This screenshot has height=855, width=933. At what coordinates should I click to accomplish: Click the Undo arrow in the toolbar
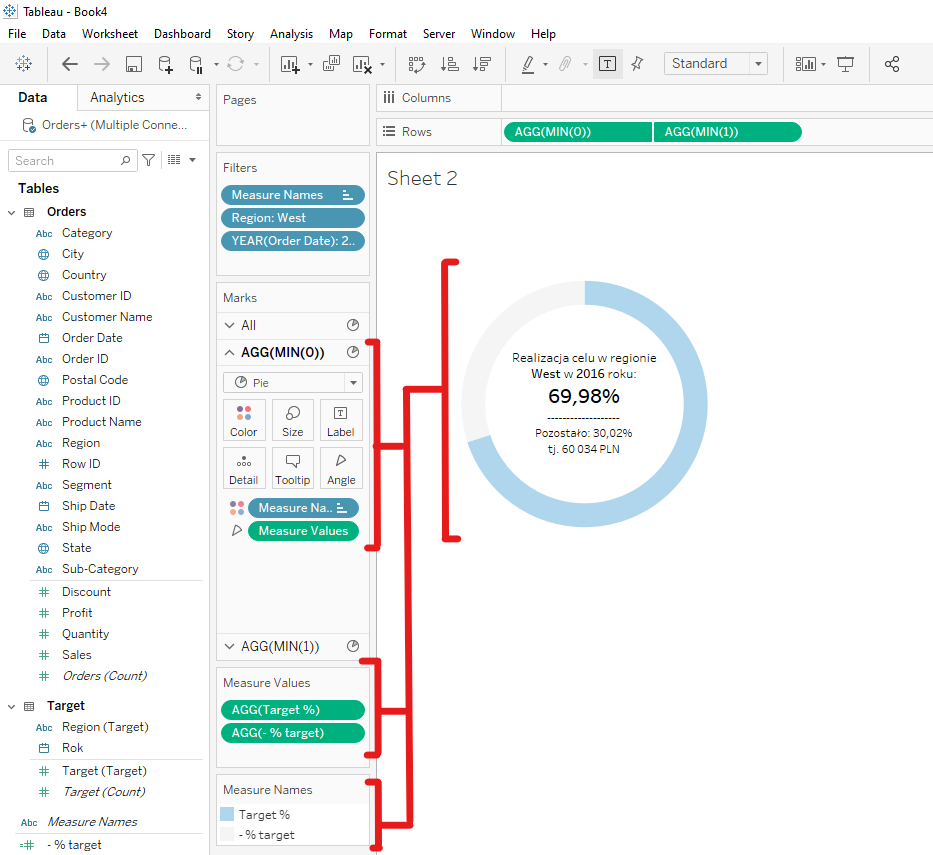click(x=70, y=64)
